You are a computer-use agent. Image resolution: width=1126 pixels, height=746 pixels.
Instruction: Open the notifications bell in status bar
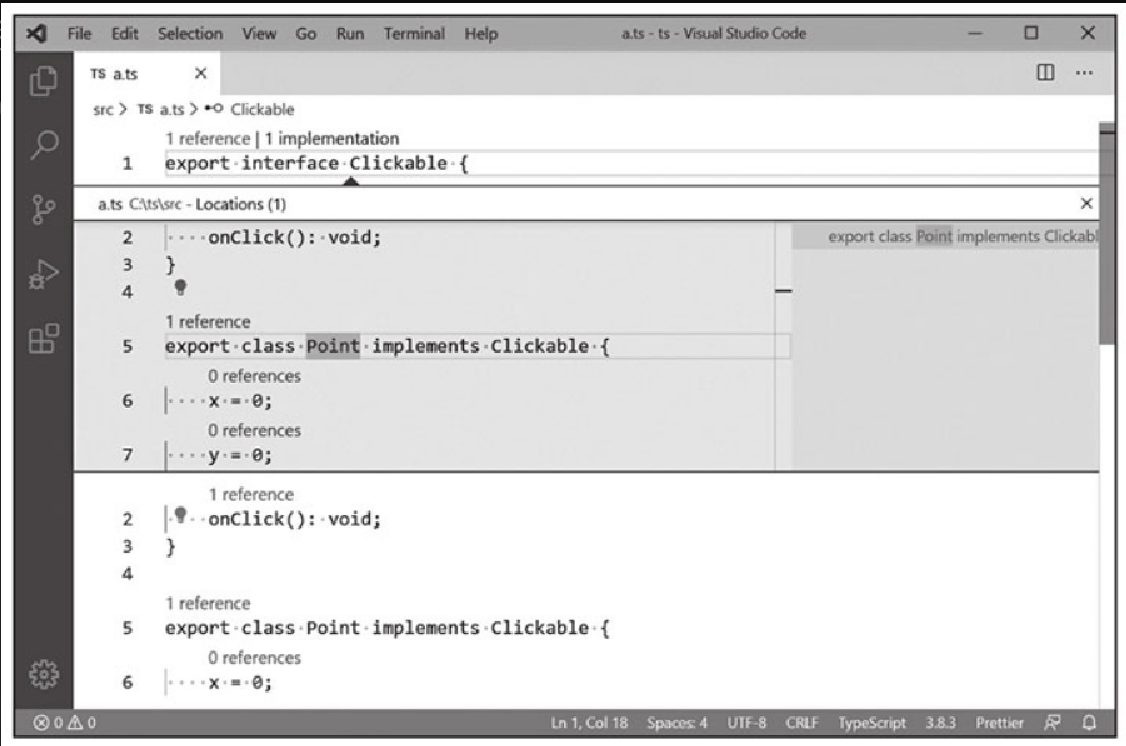[x=1089, y=722]
